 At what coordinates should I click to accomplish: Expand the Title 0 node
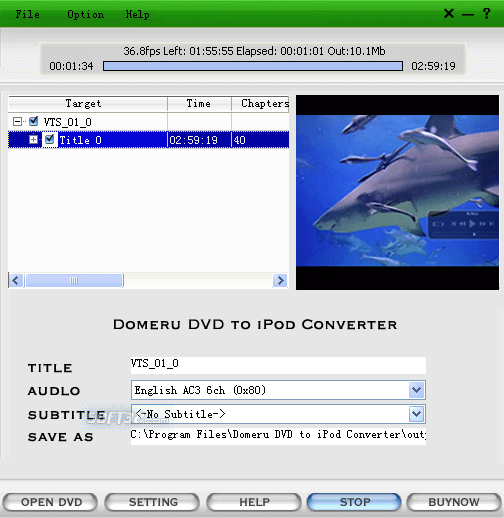tap(33, 140)
